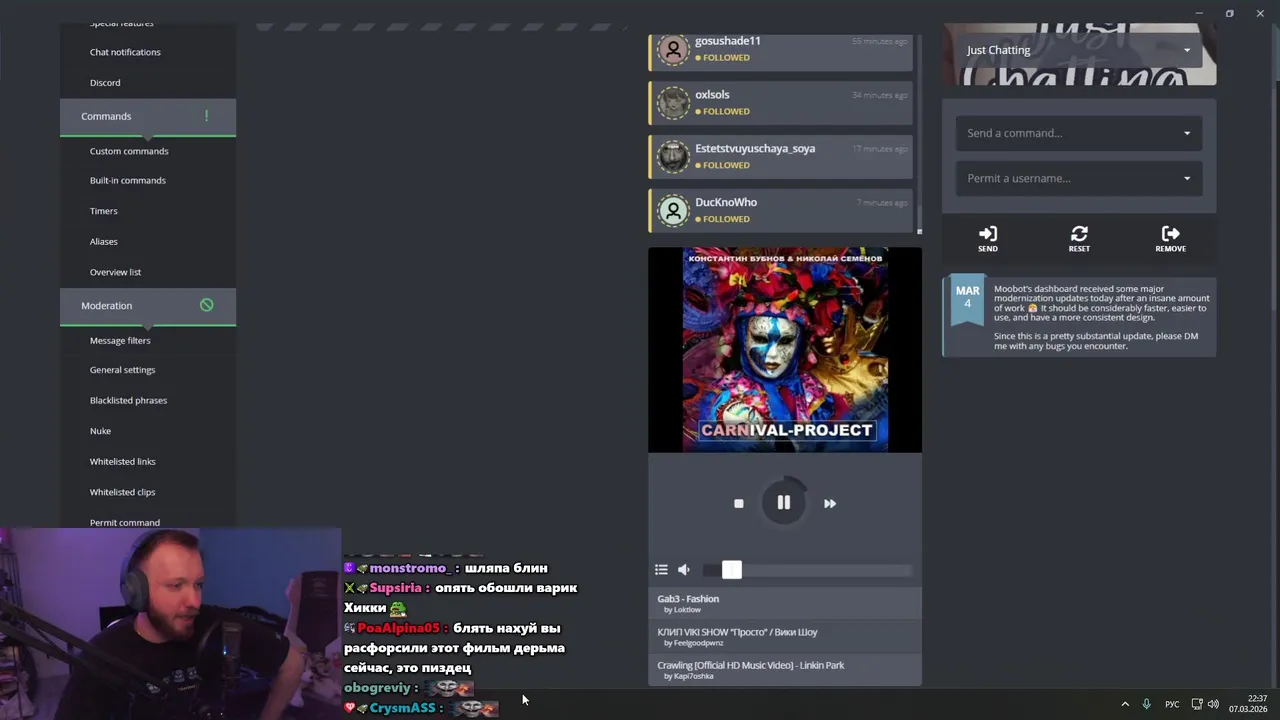Open Blacklisted phrases page

tap(129, 400)
